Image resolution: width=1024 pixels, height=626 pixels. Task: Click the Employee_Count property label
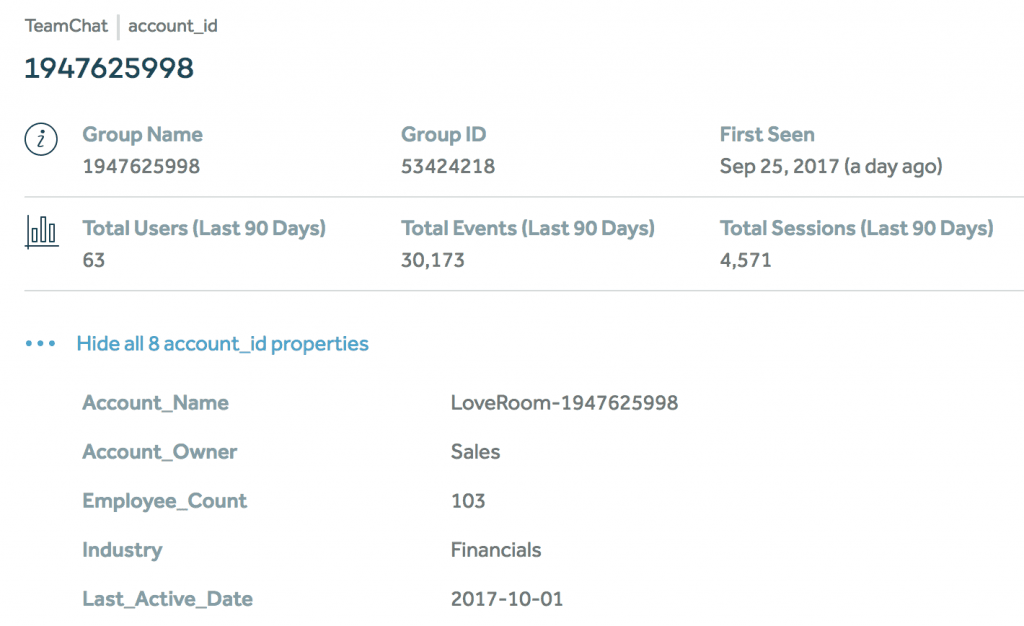[x=164, y=501]
